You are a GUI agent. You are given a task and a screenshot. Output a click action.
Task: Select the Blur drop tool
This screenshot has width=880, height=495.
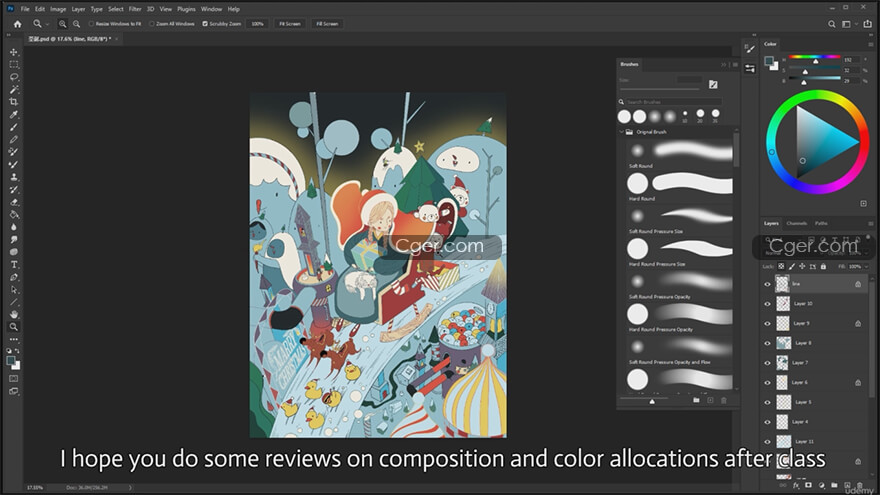click(x=13, y=227)
